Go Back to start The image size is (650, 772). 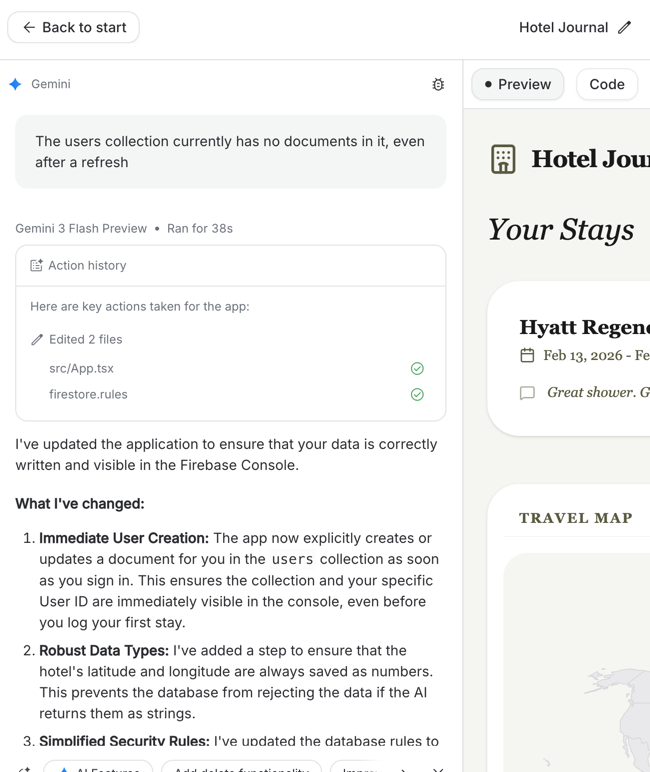coord(73,27)
